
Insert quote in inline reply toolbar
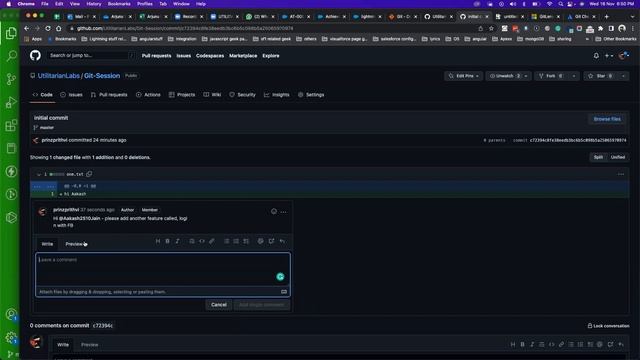192,241
